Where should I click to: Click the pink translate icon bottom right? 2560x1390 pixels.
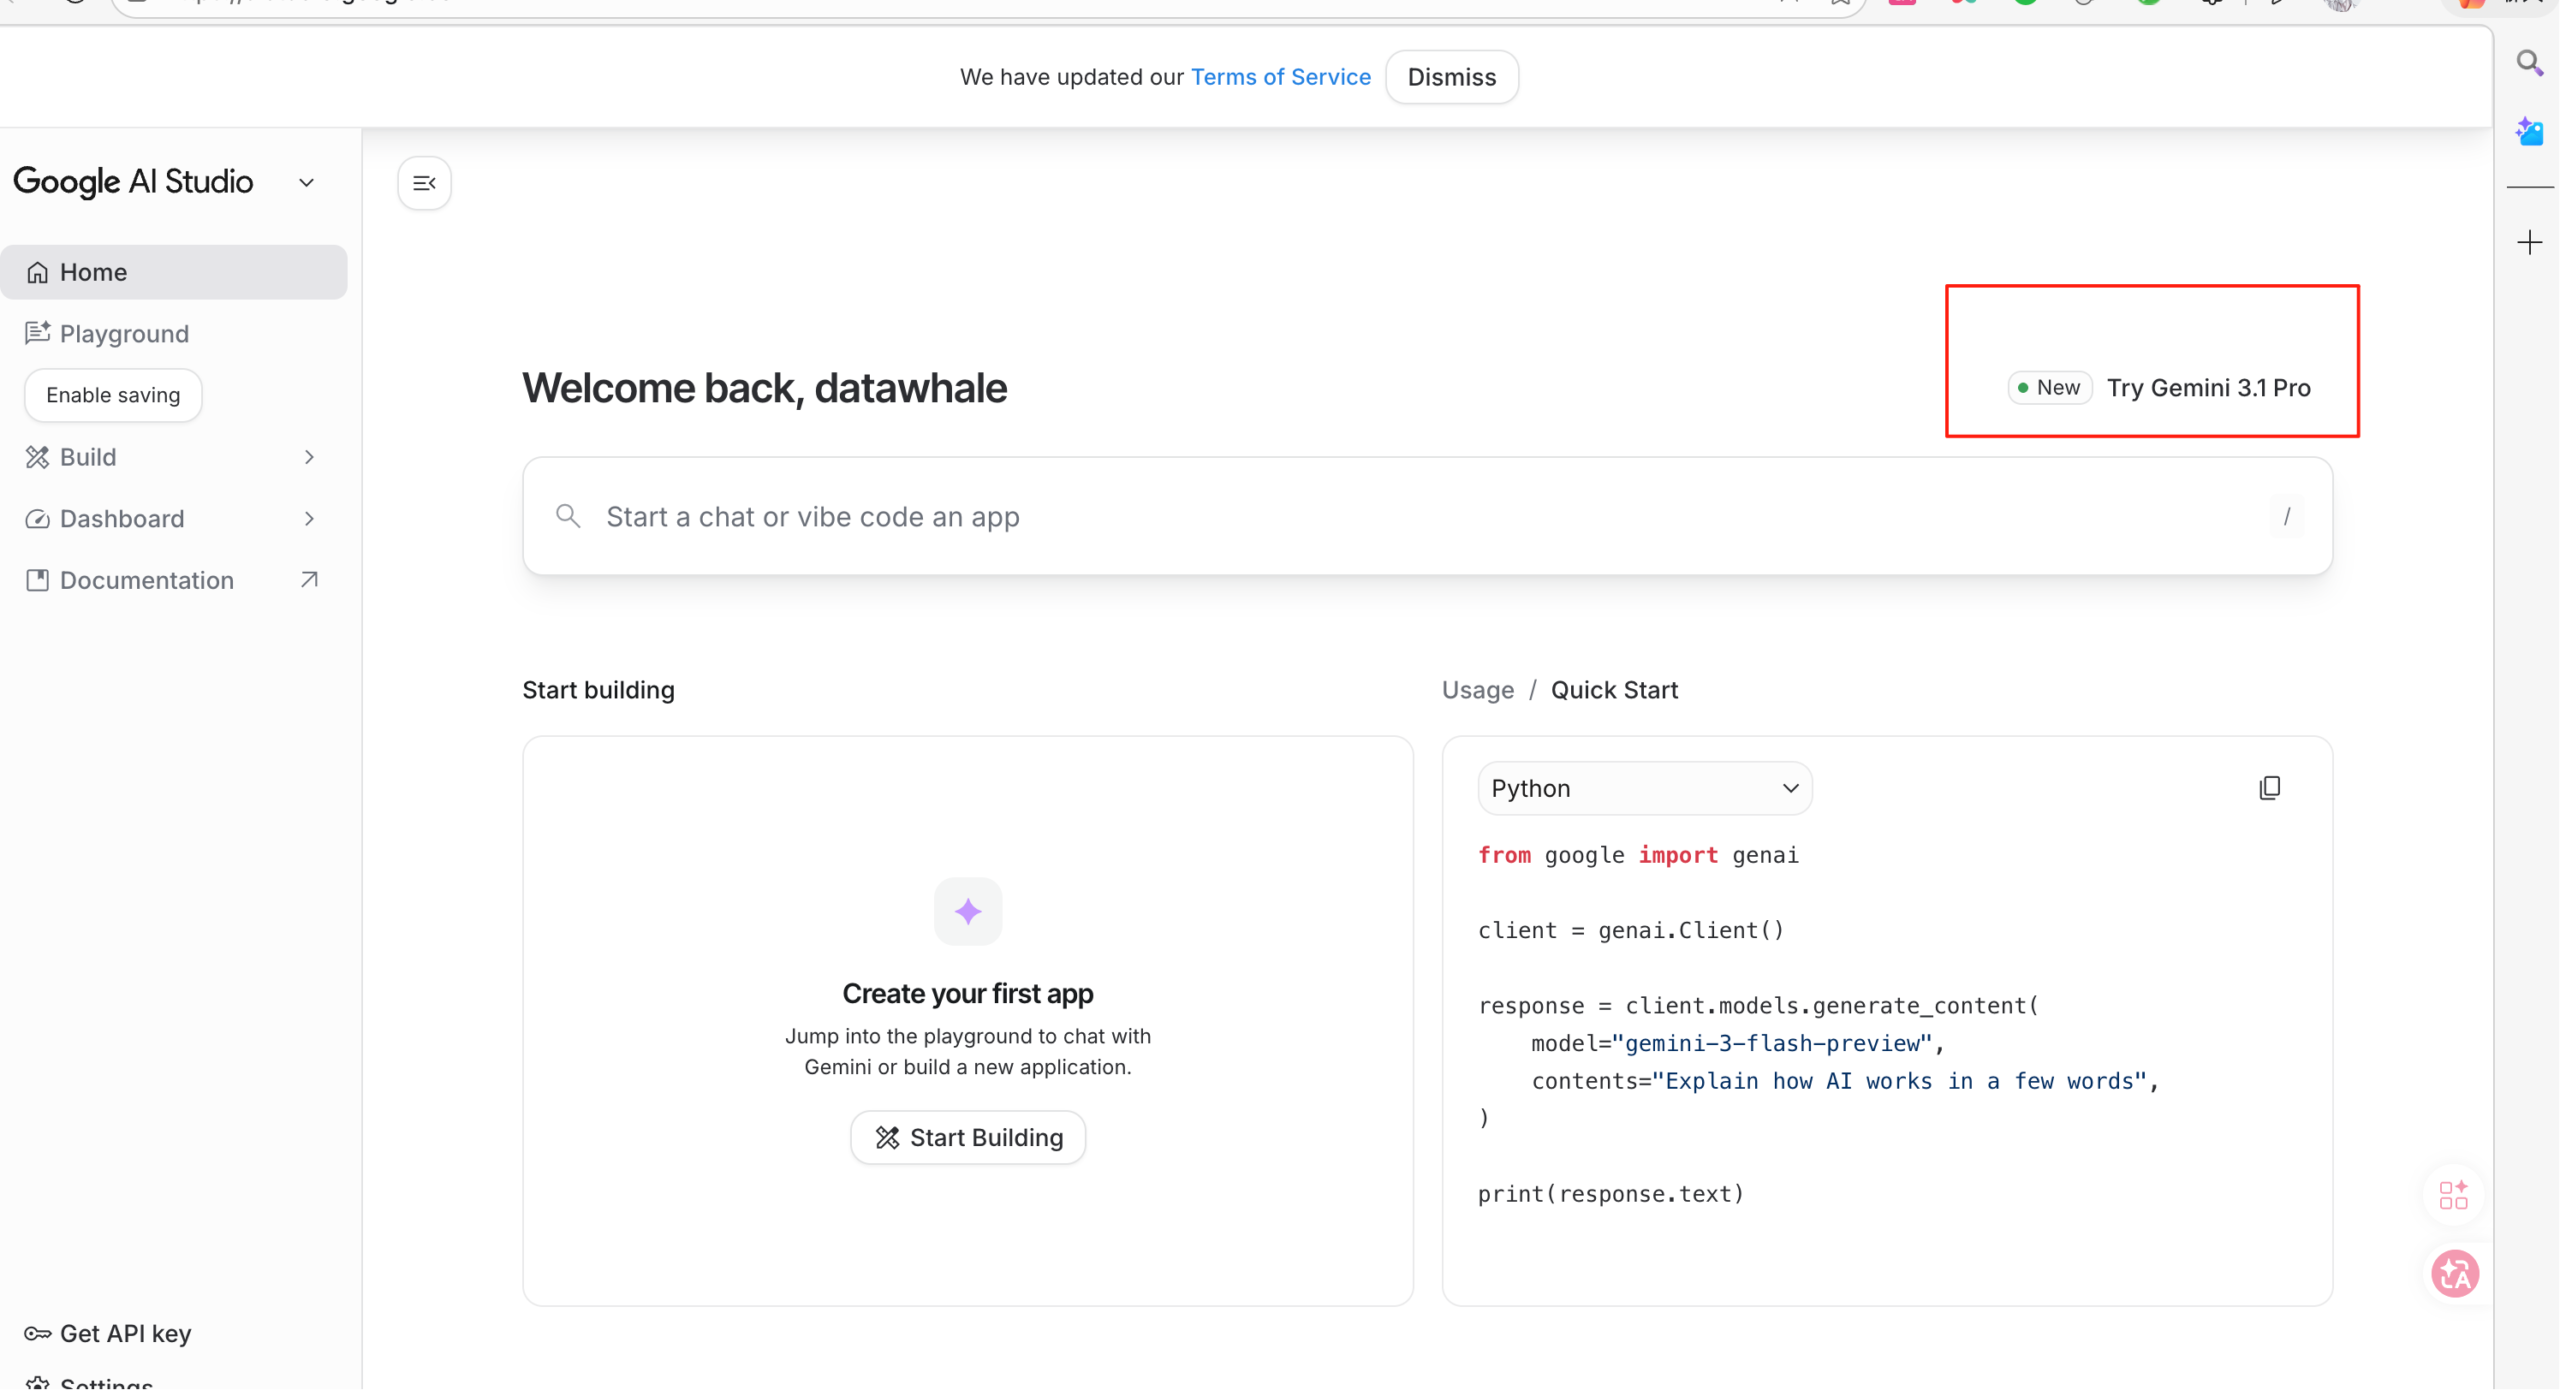(x=2454, y=1274)
